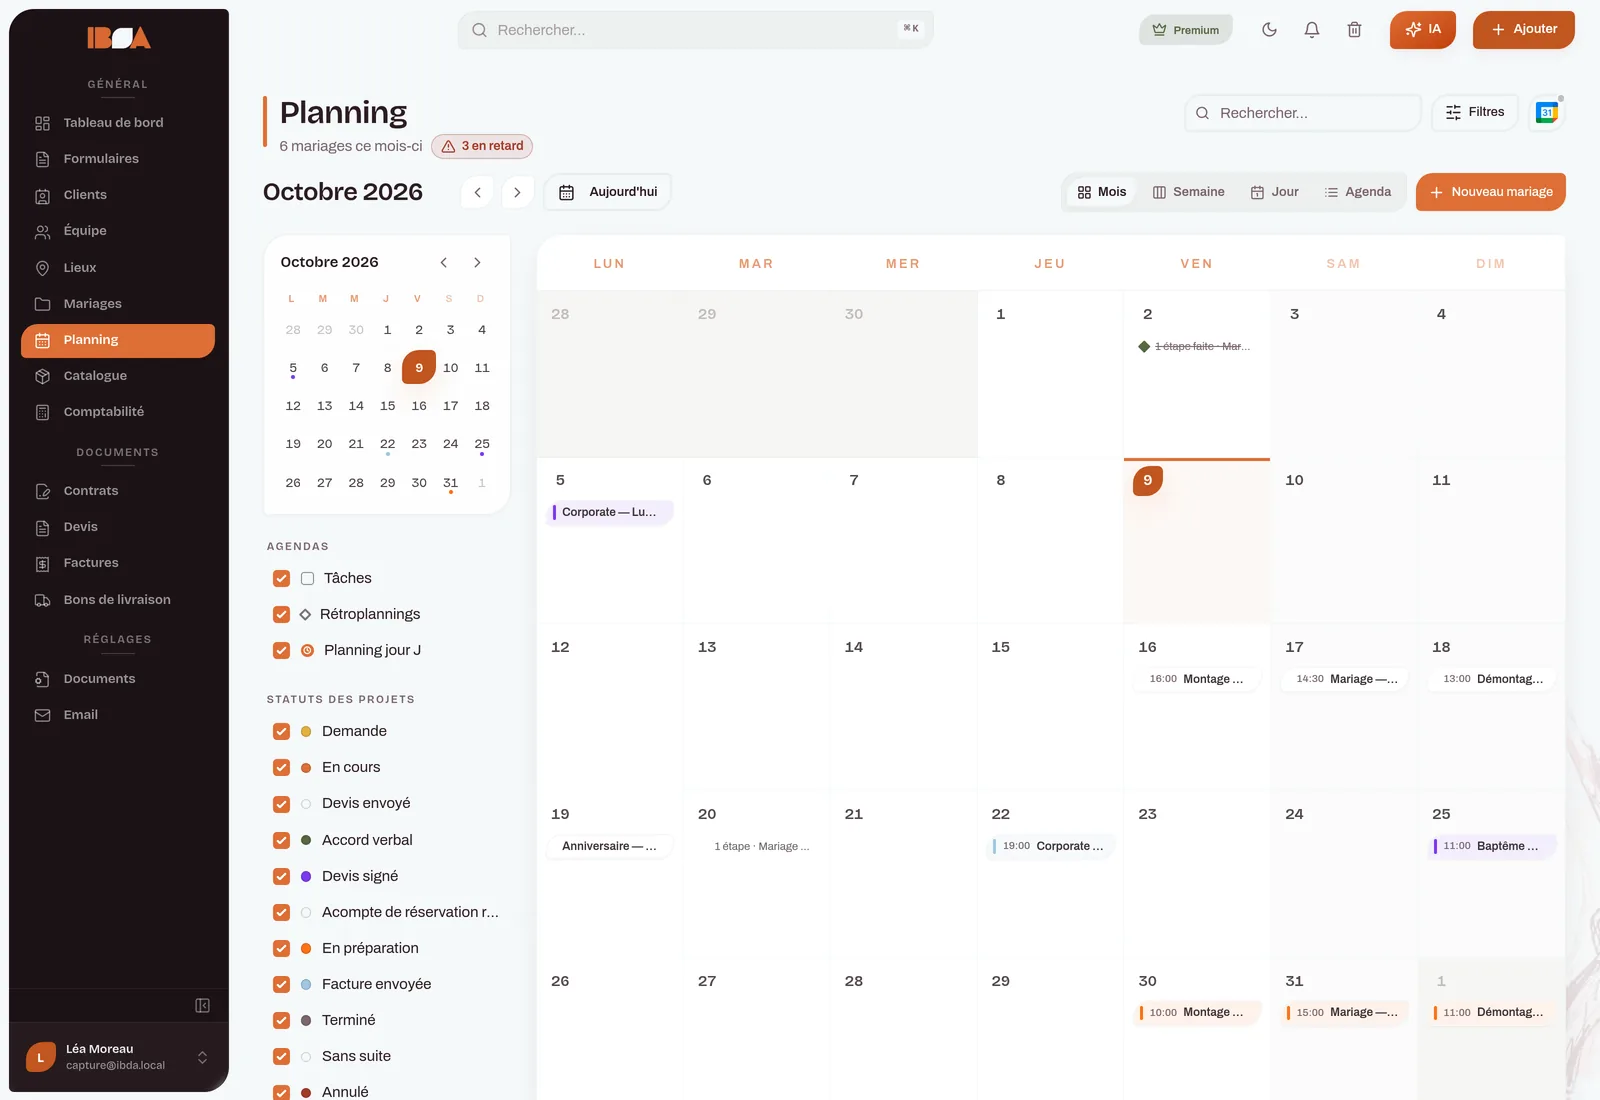Switch to Jour view
The image size is (1600, 1100).
click(x=1275, y=192)
